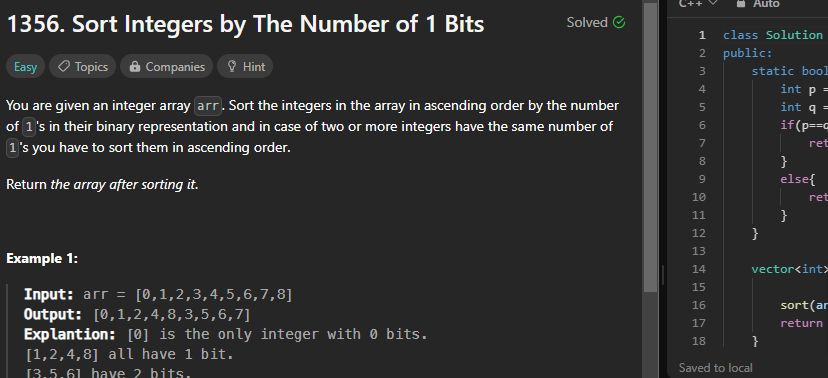The width and height of the screenshot is (828, 378).
Task: Place cursor on the else{ line
Action: click(x=797, y=179)
